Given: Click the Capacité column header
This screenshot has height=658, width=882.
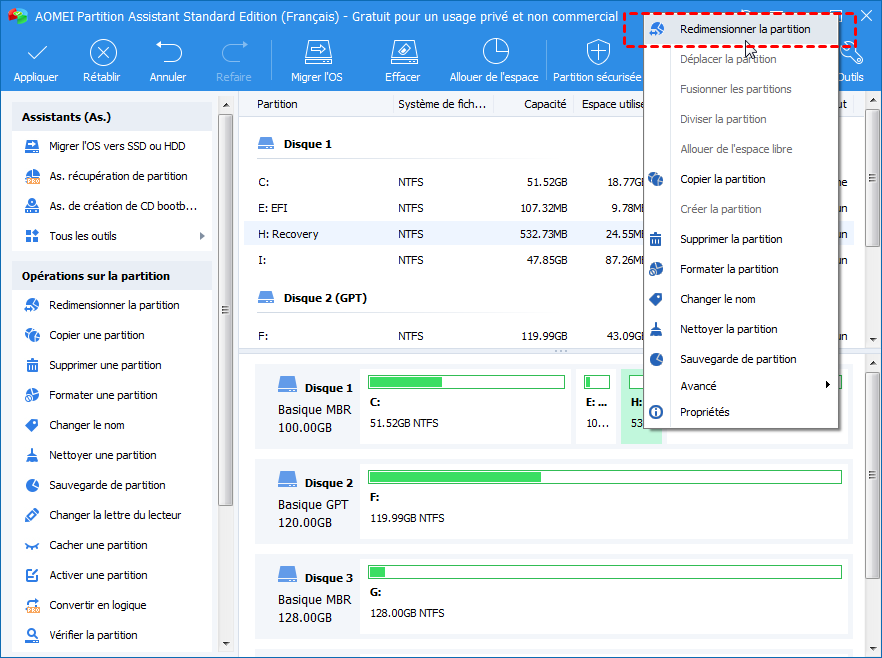Looking at the screenshot, I should [x=545, y=104].
